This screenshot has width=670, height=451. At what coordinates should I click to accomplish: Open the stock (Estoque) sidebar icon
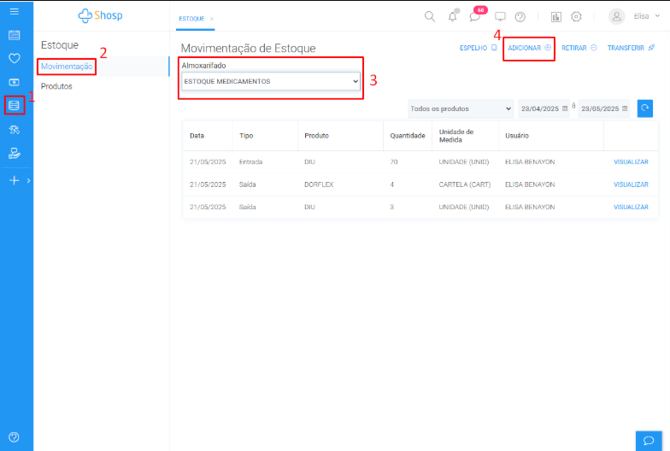[14, 105]
